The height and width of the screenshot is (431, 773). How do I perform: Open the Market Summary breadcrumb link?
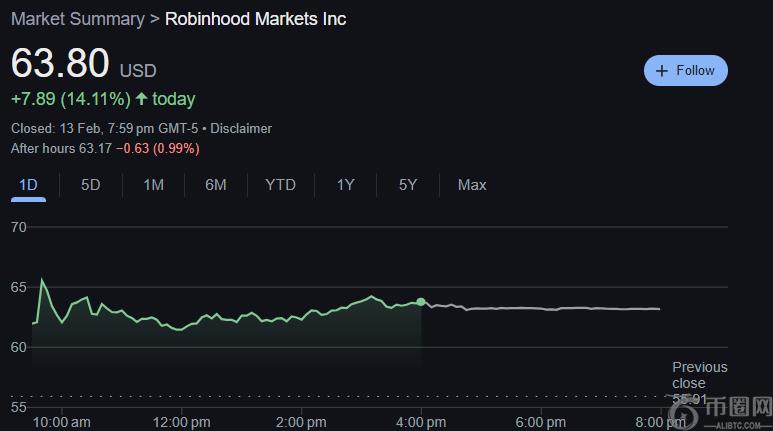pos(73,19)
